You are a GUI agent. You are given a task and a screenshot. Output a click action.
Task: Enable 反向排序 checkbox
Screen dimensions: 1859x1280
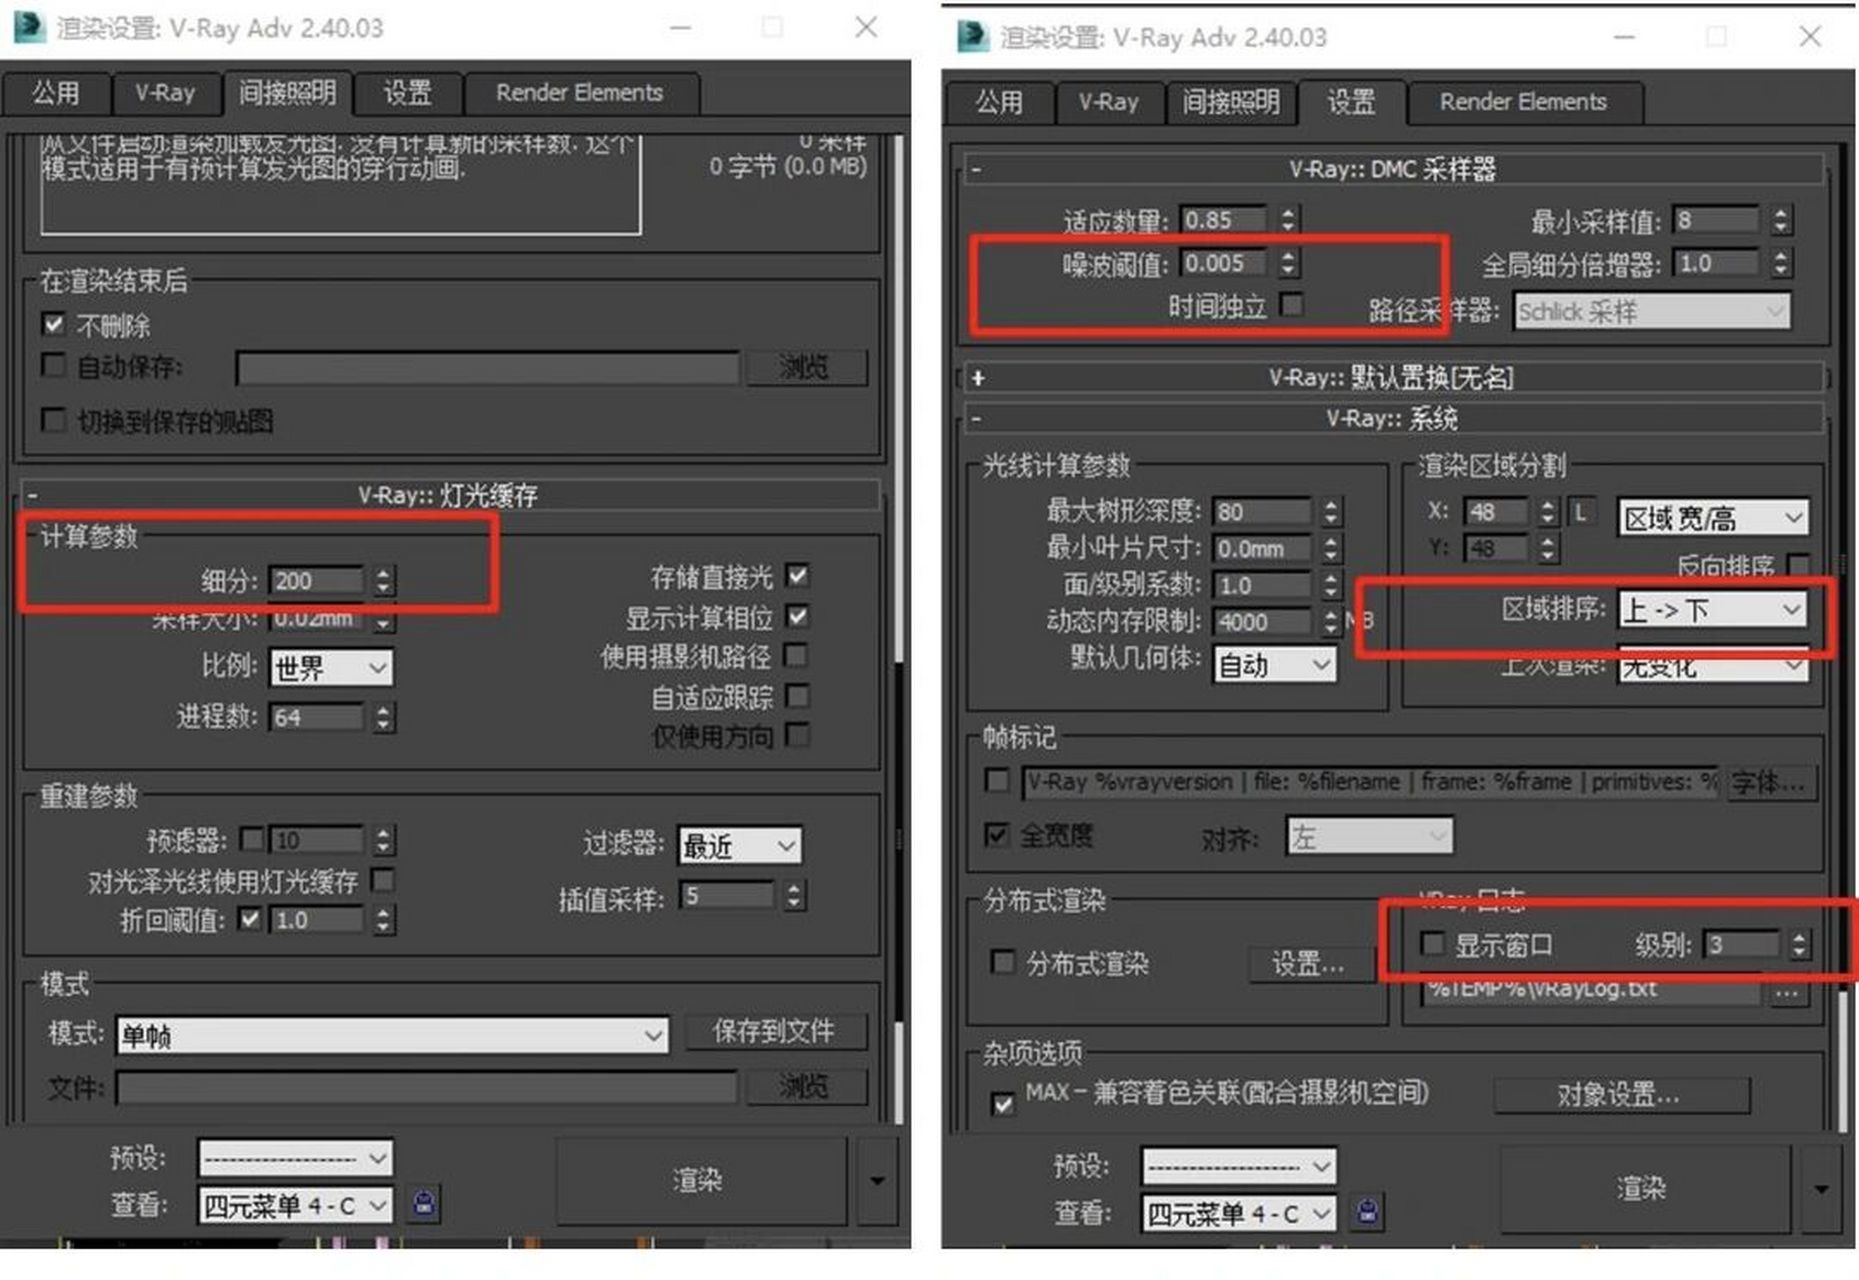pyautogui.click(x=1798, y=565)
